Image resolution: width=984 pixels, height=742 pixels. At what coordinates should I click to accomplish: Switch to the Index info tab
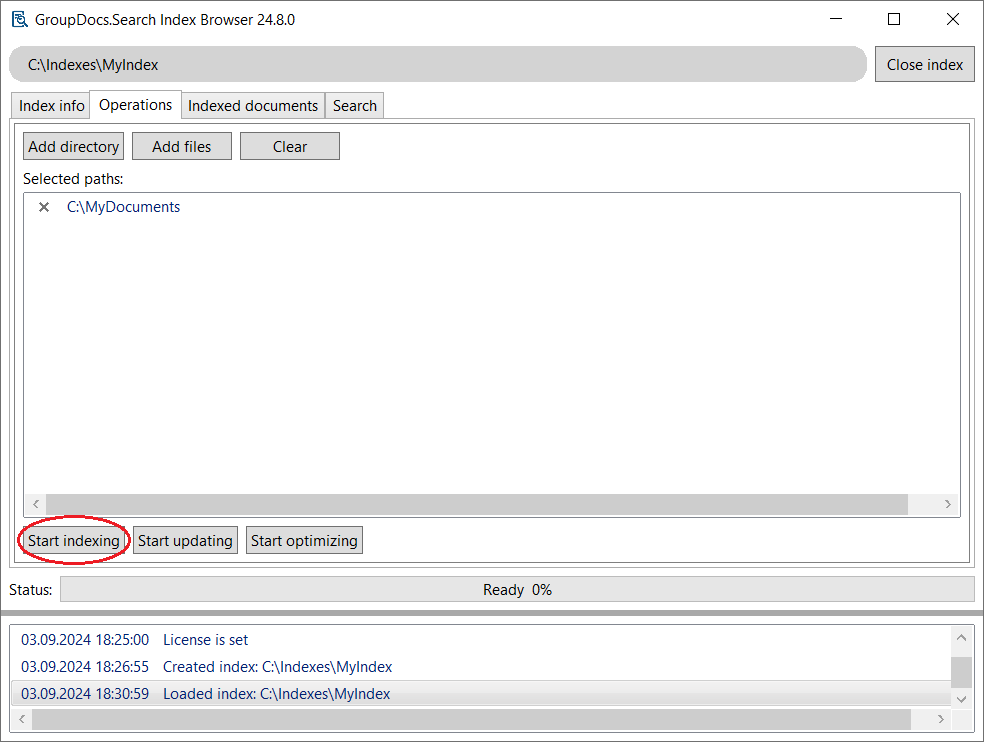[x=50, y=105]
